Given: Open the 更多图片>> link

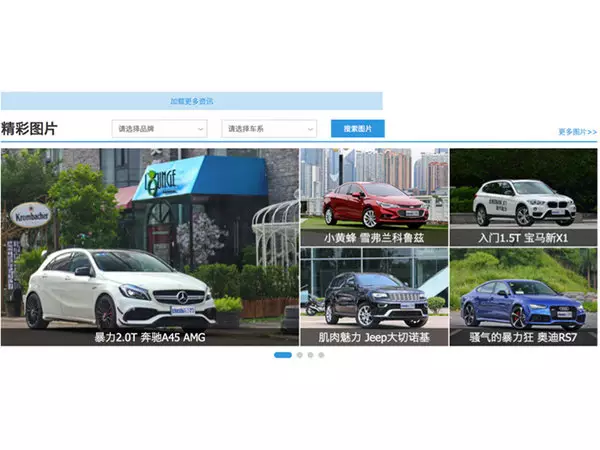Looking at the screenshot, I should [x=577, y=132].
